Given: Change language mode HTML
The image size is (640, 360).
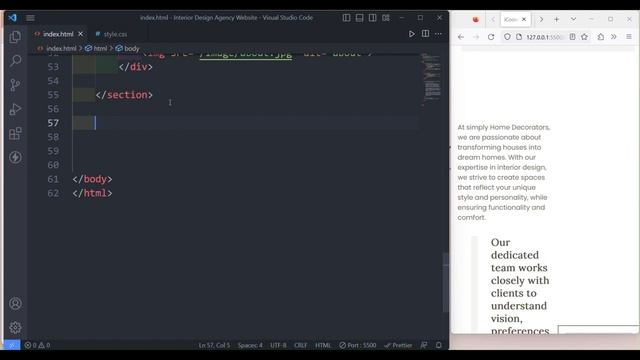Looking at the screenshot, I should tap(323, 345).
